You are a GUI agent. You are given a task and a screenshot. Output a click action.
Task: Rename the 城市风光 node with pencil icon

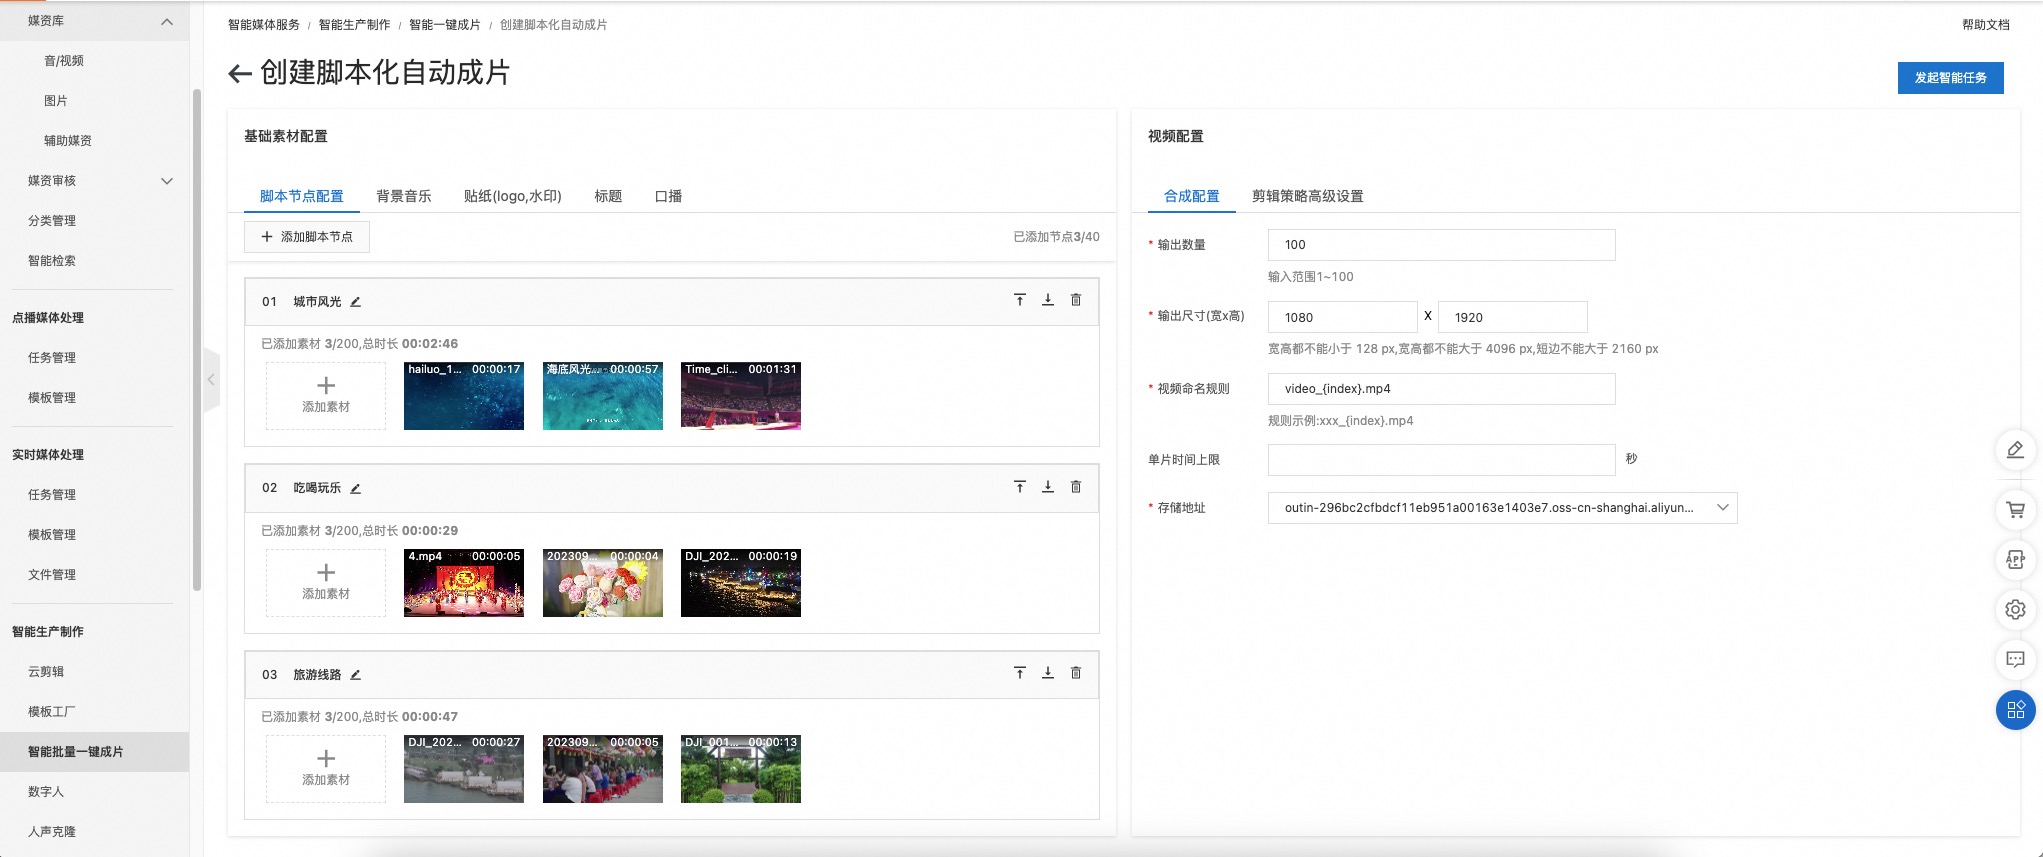pos(355,302)
